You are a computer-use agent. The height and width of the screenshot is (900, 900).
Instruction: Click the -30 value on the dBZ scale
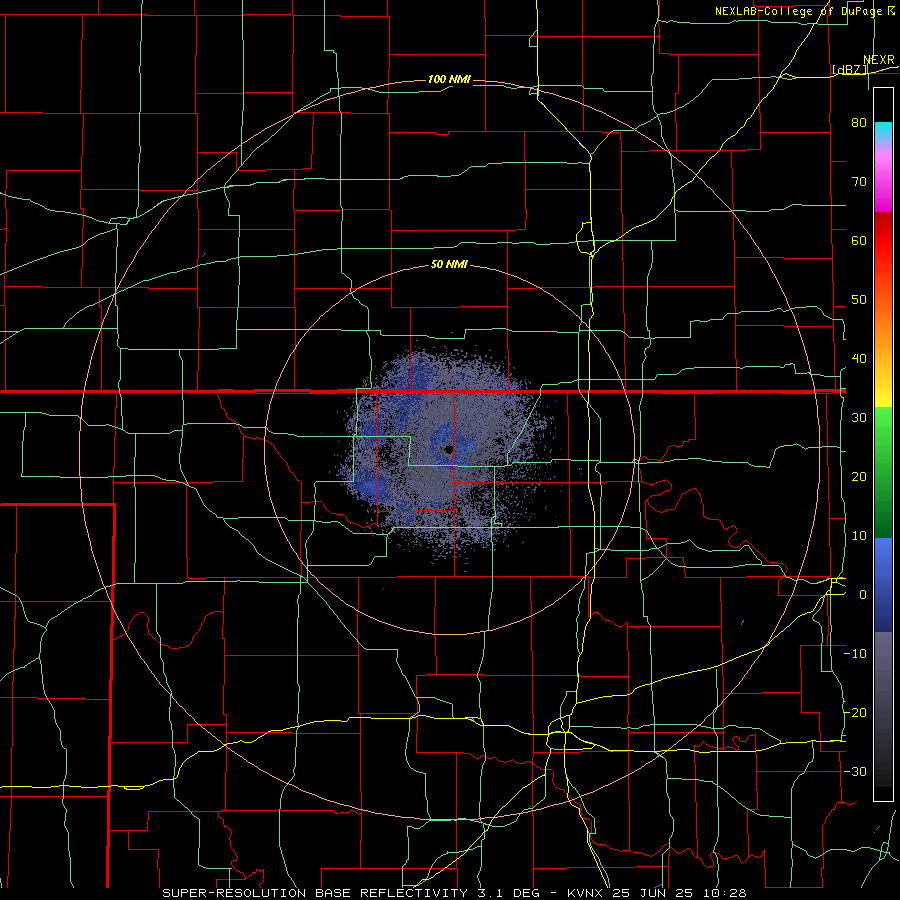pyautogui.click(x=855, y=772)
